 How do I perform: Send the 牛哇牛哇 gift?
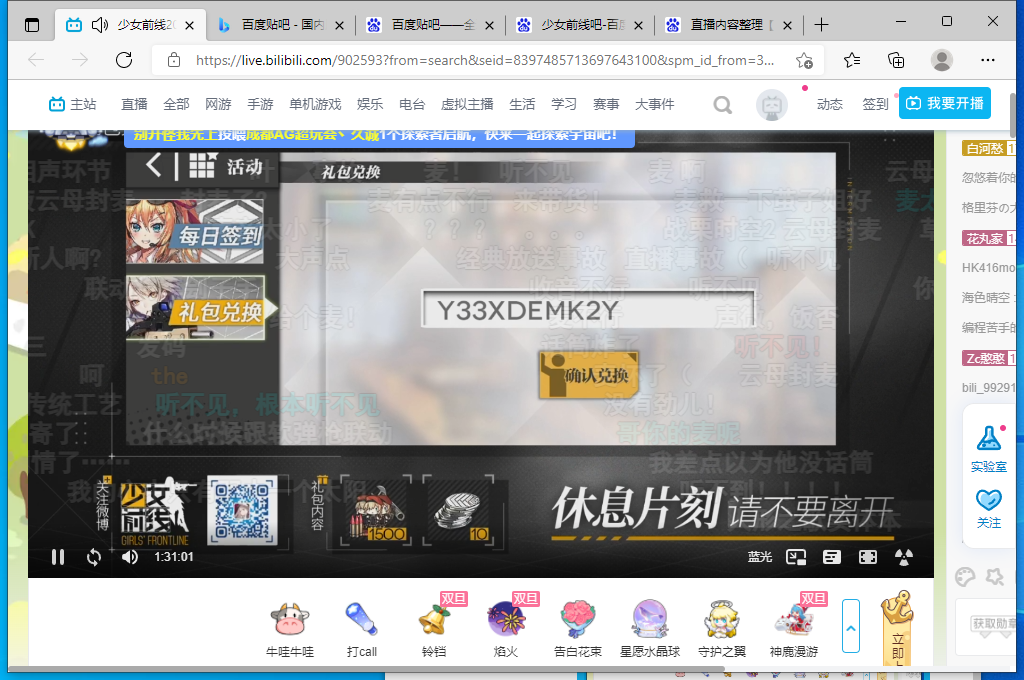(x=290, y=629)
